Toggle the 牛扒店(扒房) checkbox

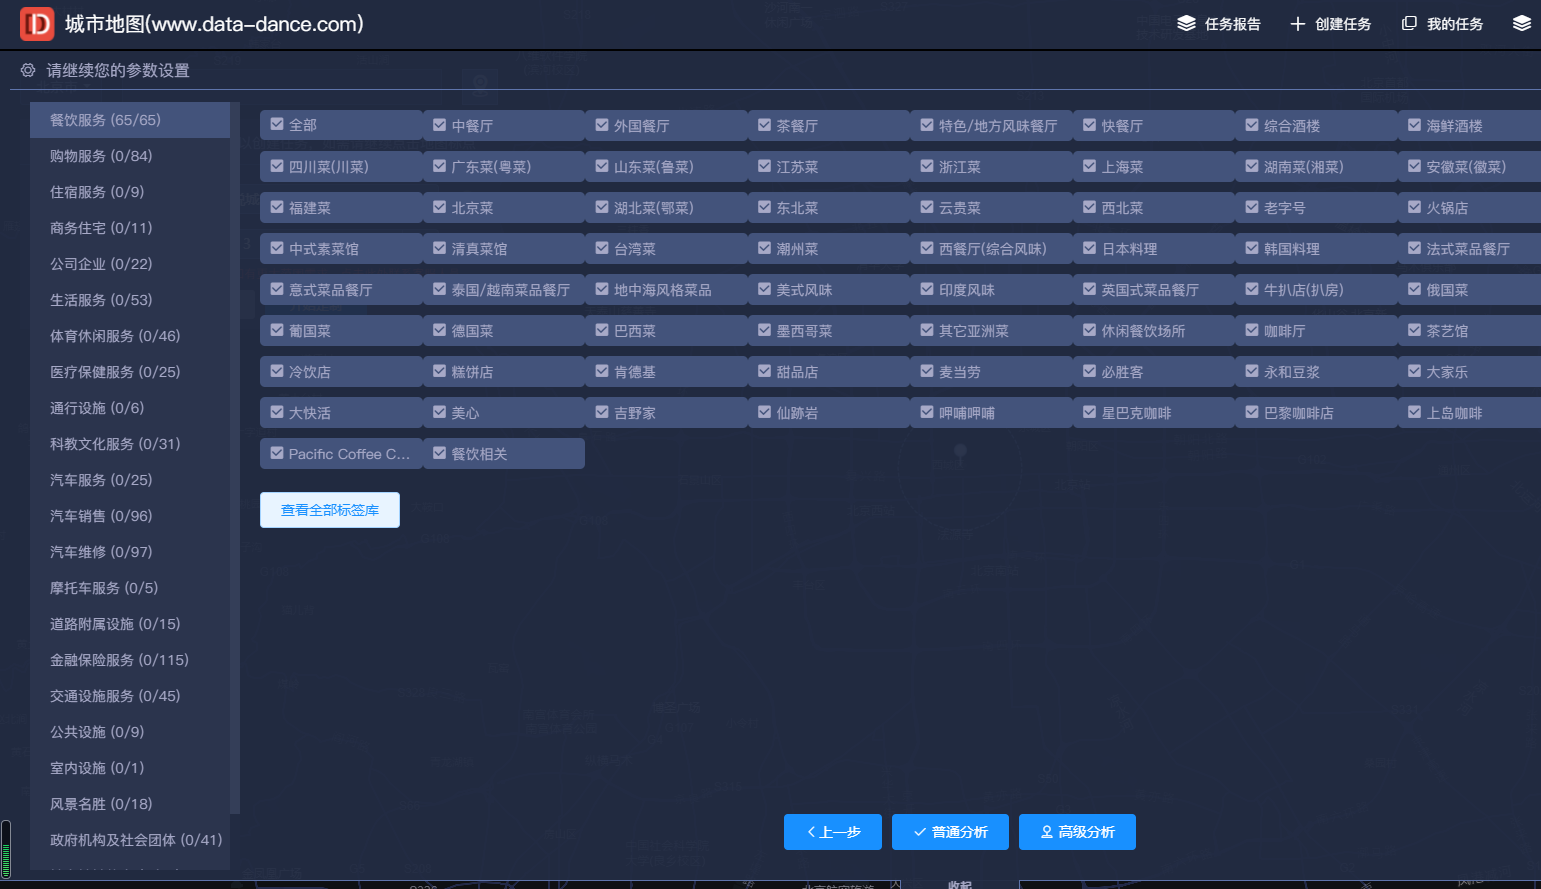[x=1252, y=289]
